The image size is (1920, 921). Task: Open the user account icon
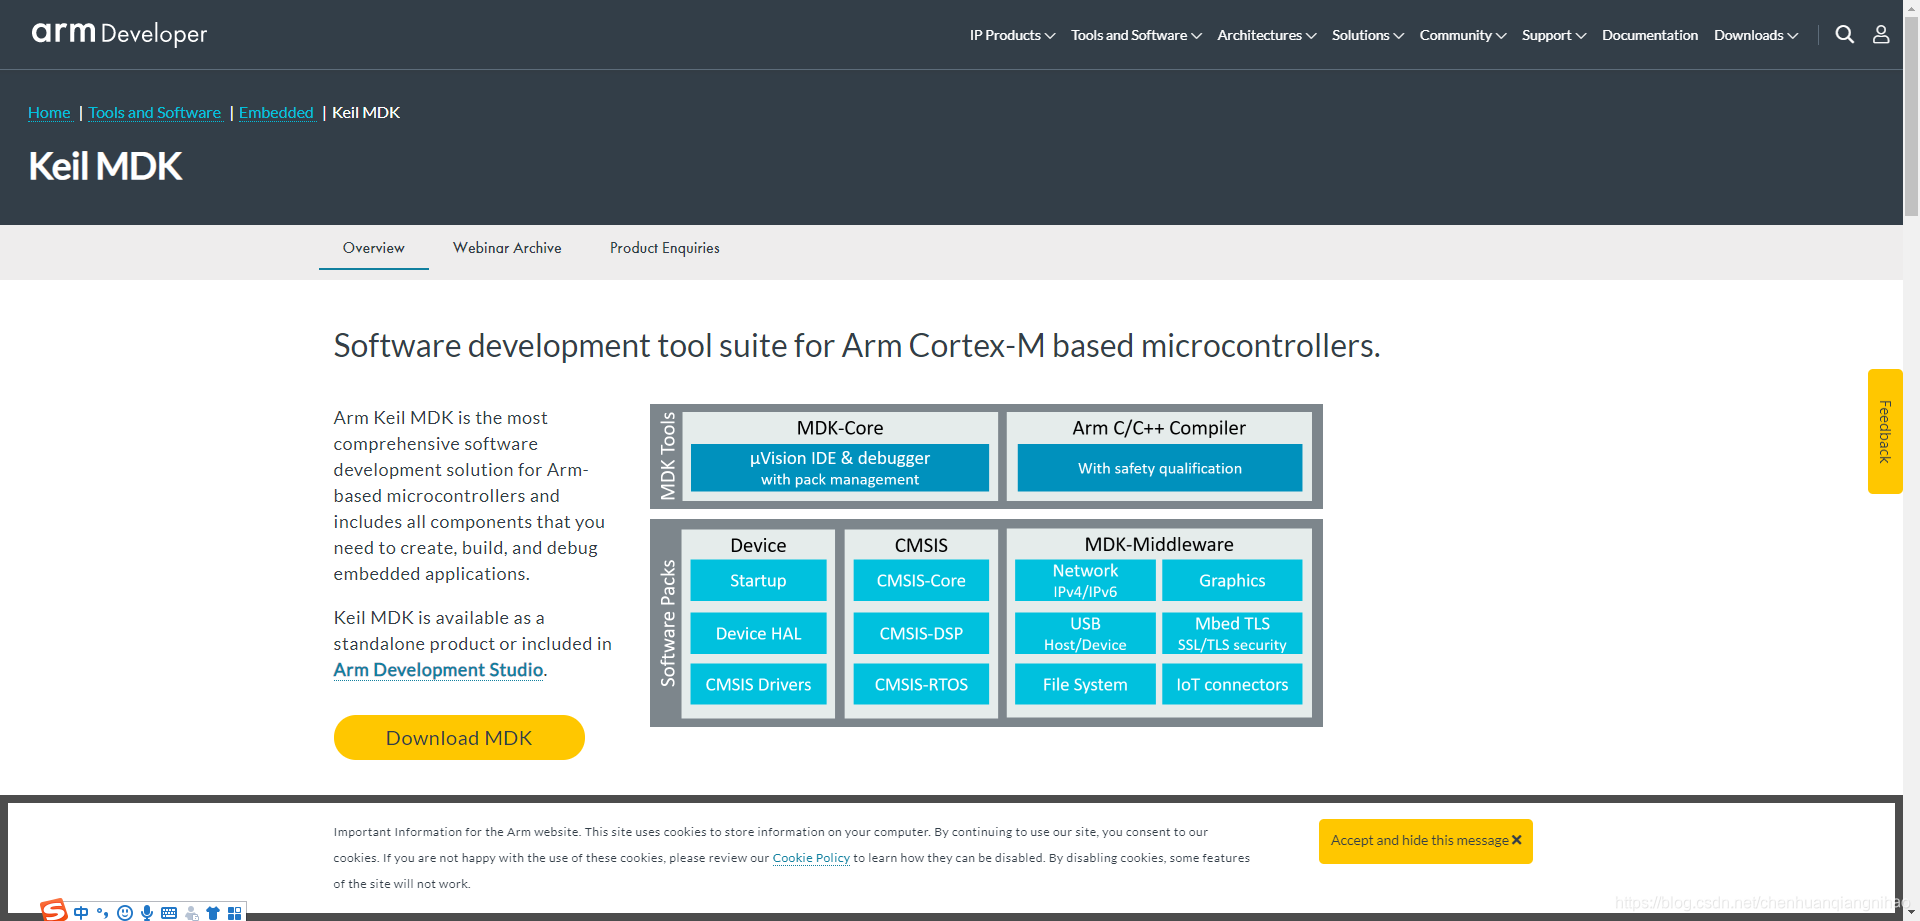coord(1881,35)
